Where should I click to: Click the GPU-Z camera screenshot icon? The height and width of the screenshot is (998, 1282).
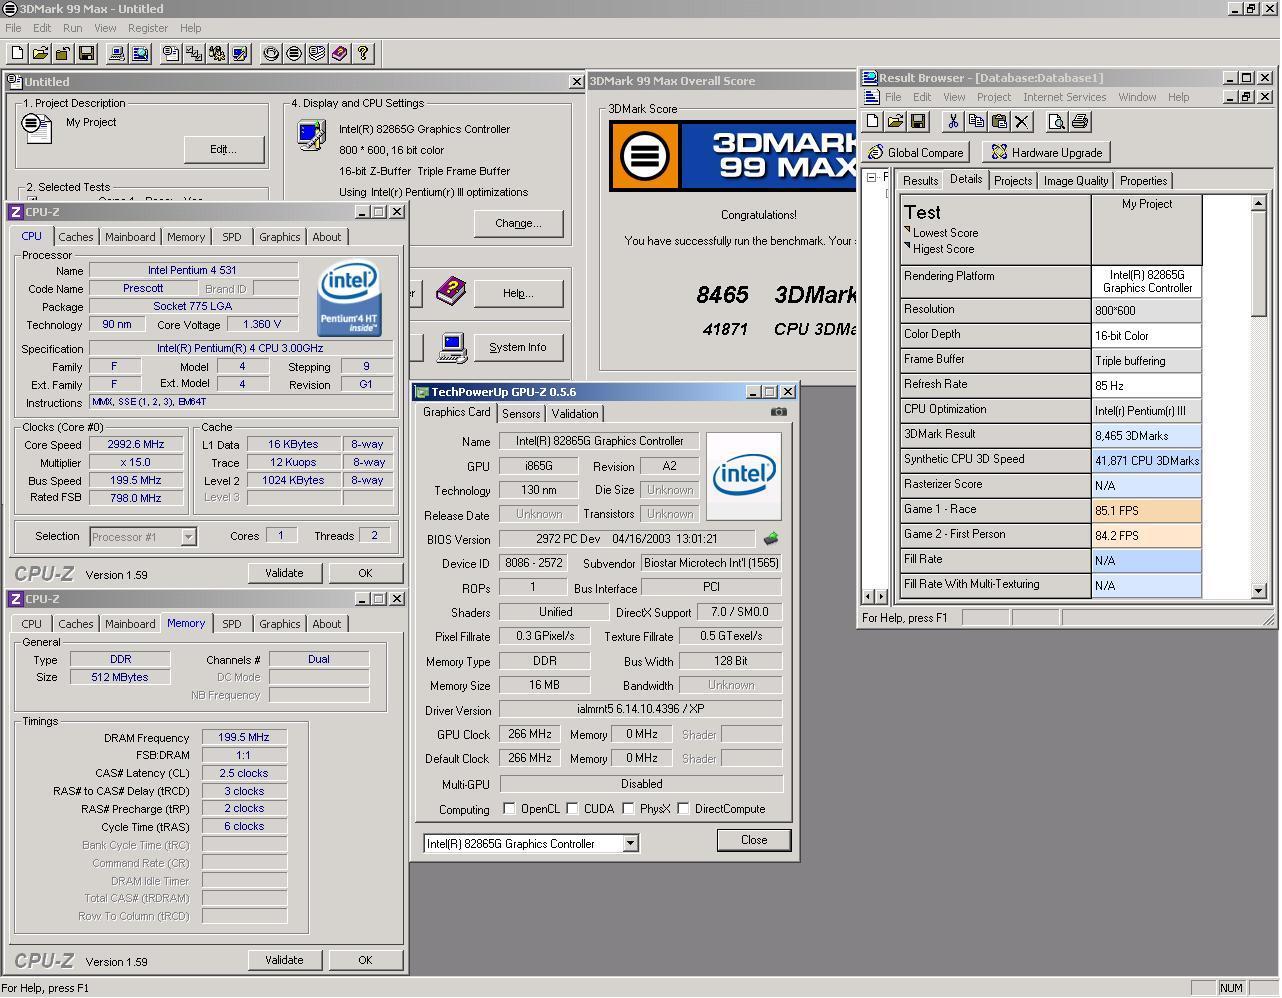click(x=779, y=412)
